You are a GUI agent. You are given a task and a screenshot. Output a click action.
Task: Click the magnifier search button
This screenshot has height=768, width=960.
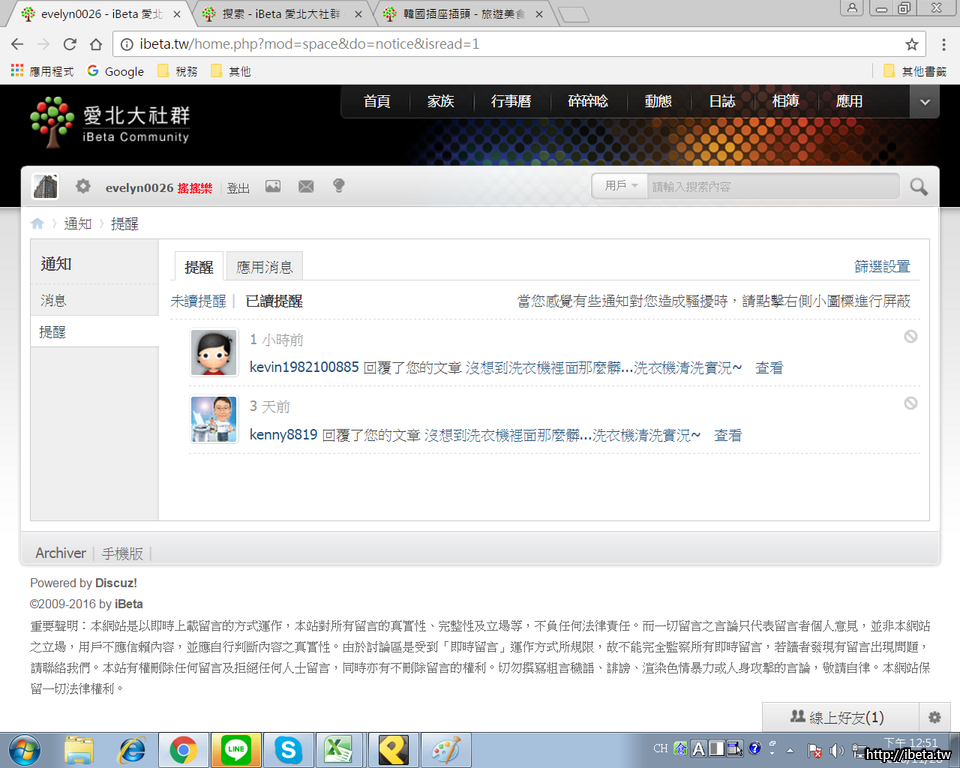[918, 186]
